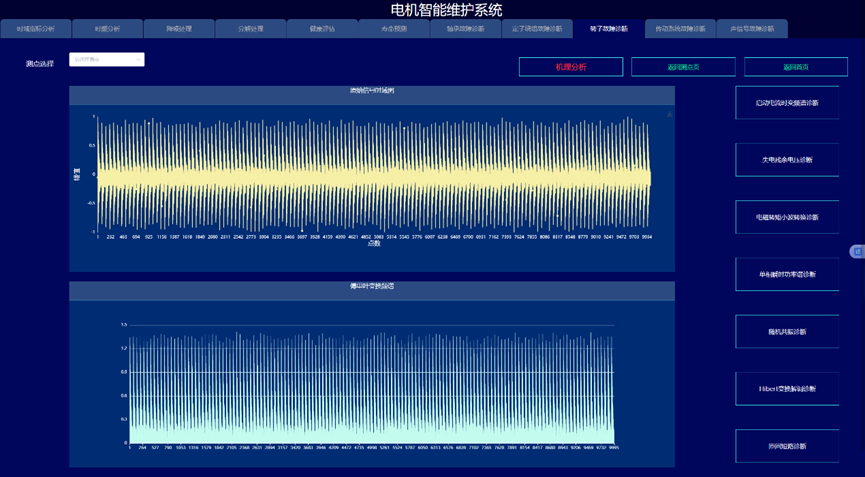Select the 转子故障诊断 tab
The width and height of the screenshot is (865, 477).
pos(608,29)
